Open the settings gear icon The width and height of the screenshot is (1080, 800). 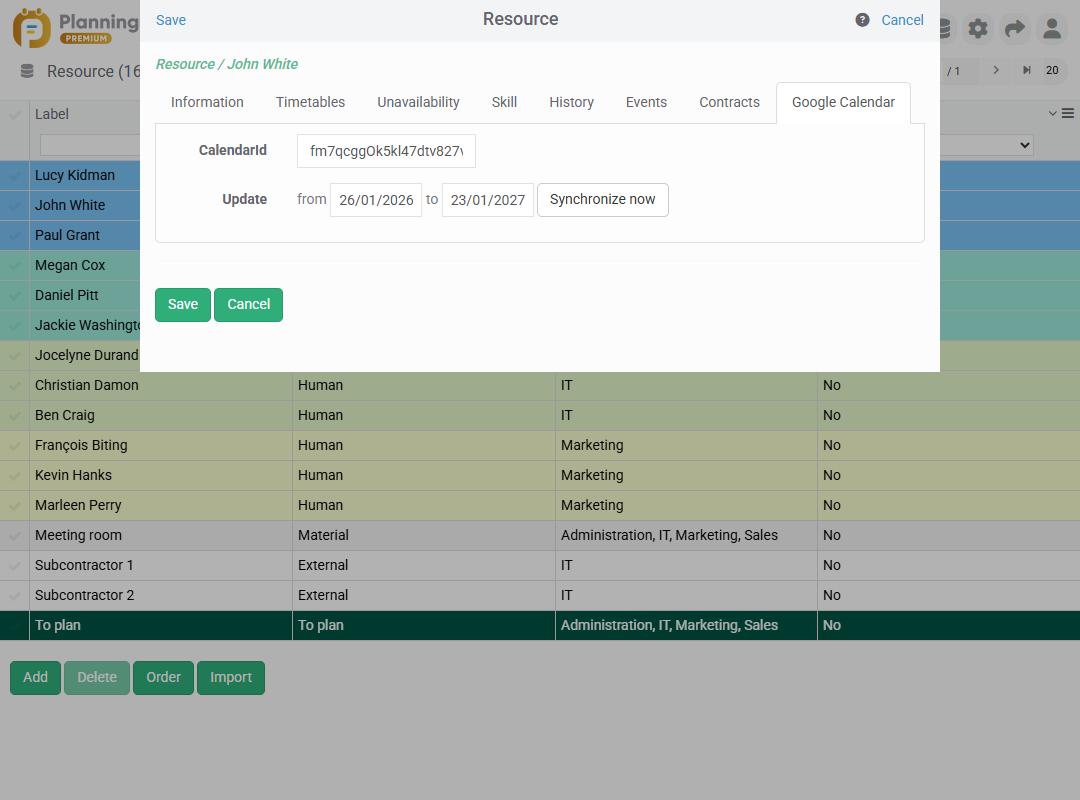pos(977,28)
